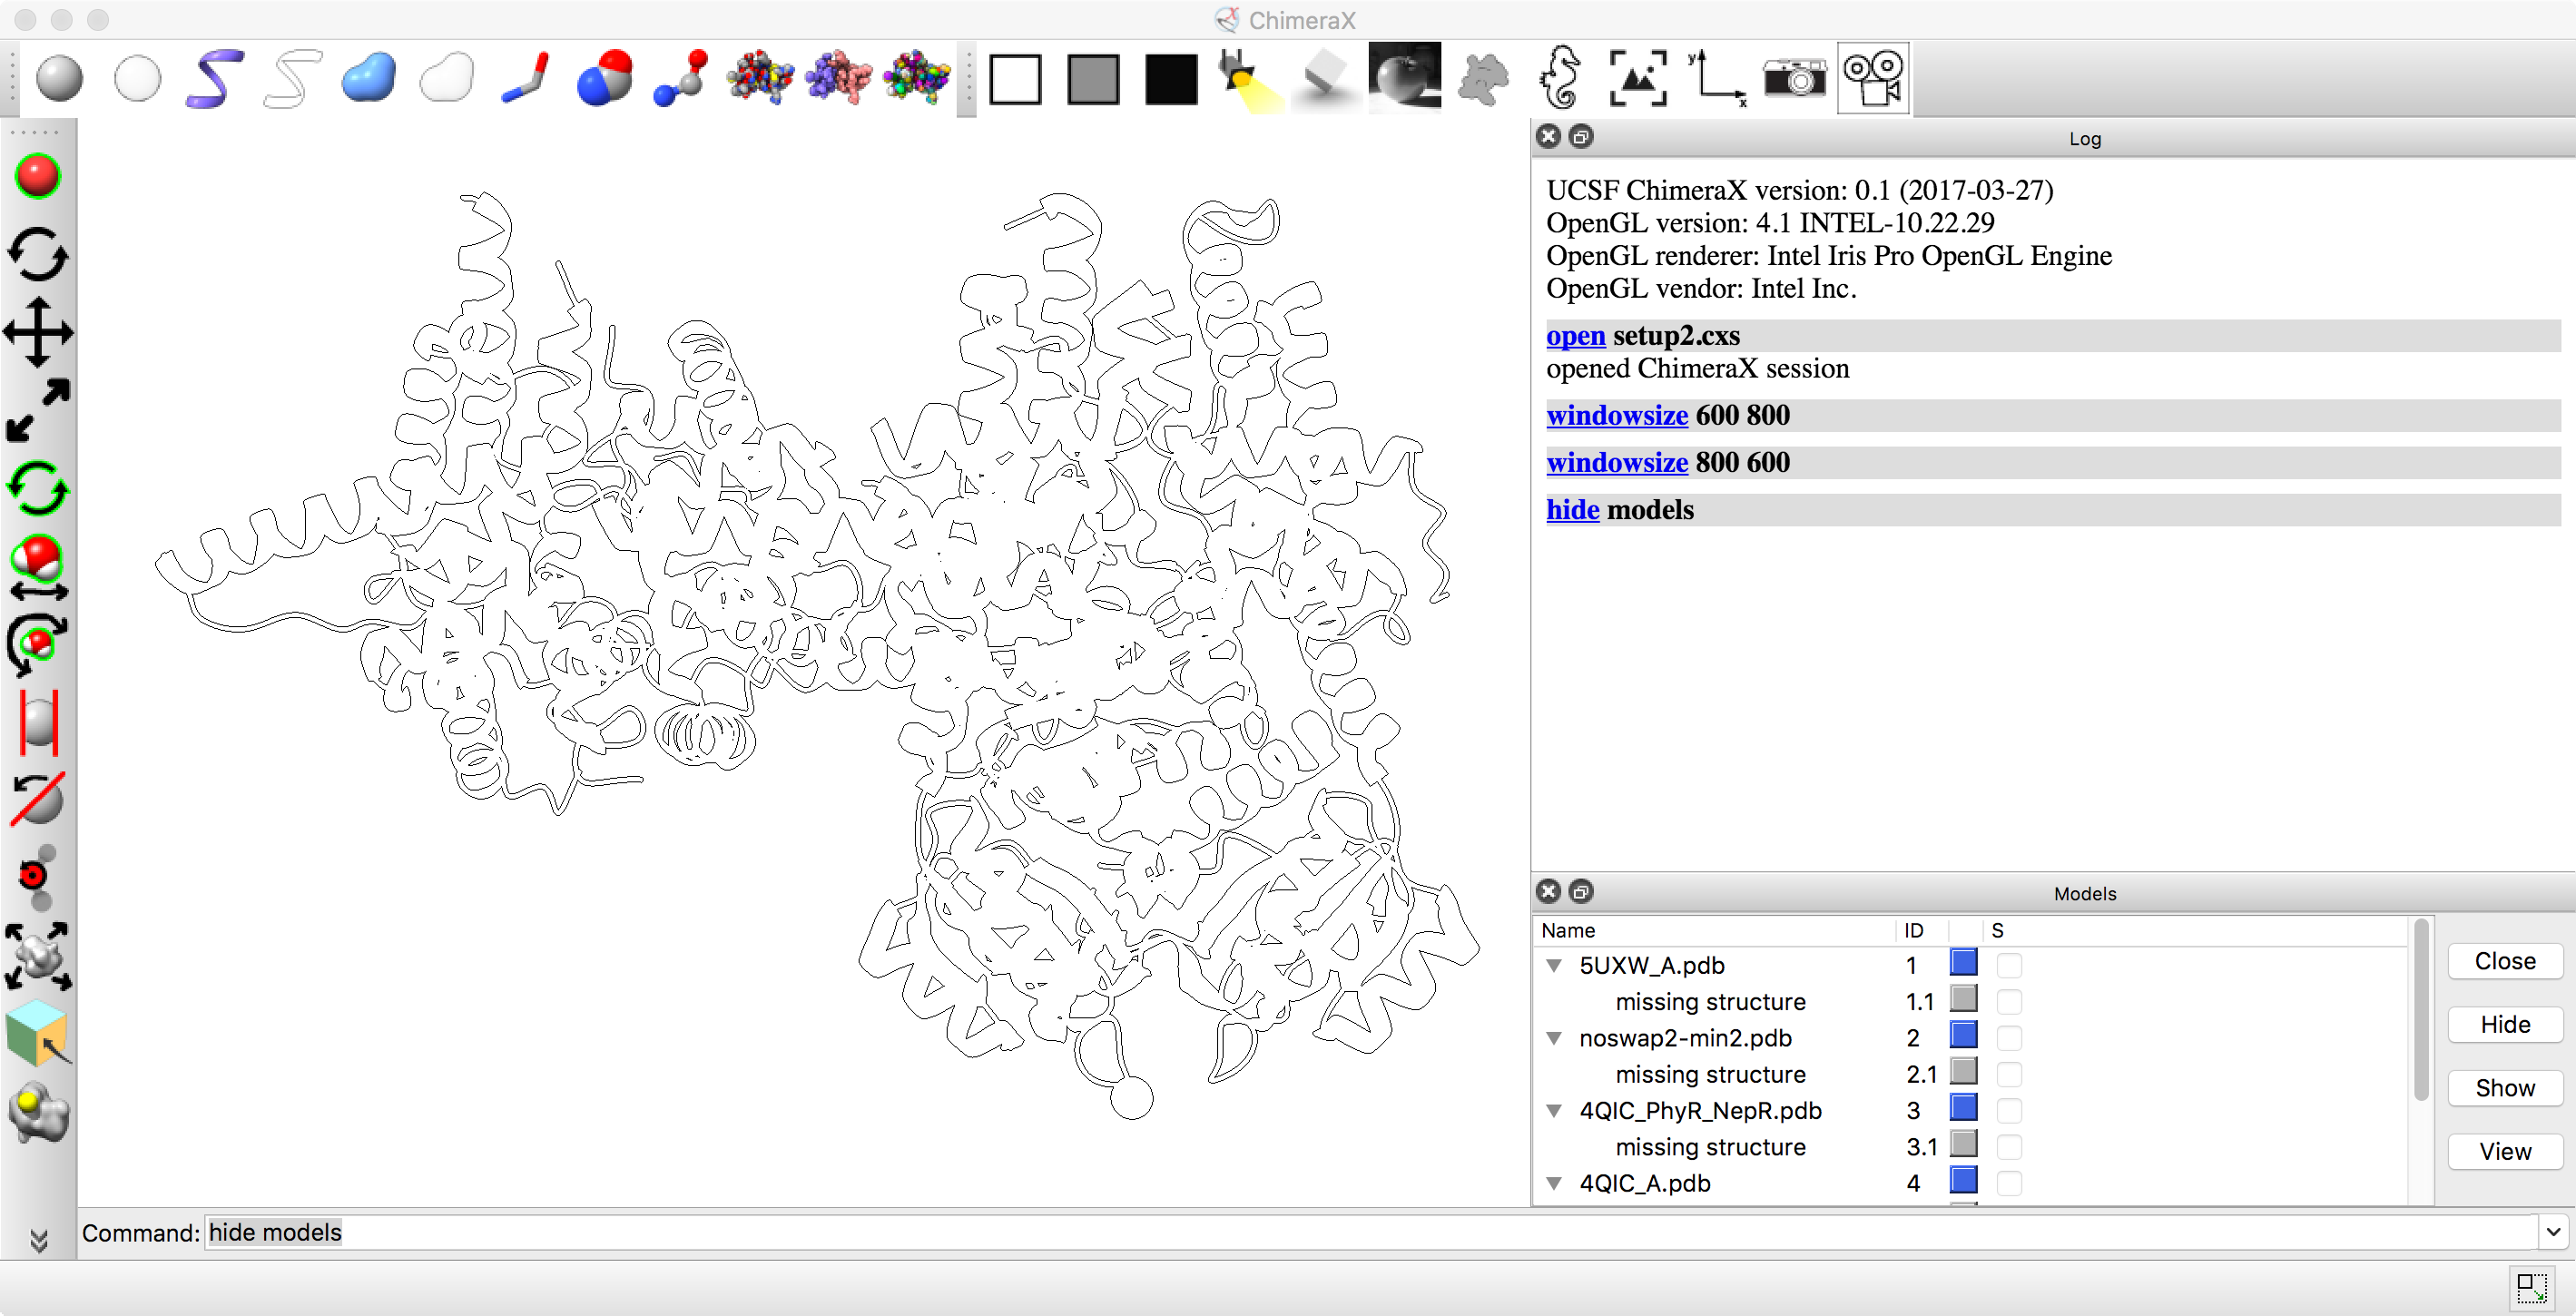Click the blue color swatch for 4QIC_A.pdb
Image resolution: width=2576 pixels, height=1316 pixels.
tap(1963, 1181)
